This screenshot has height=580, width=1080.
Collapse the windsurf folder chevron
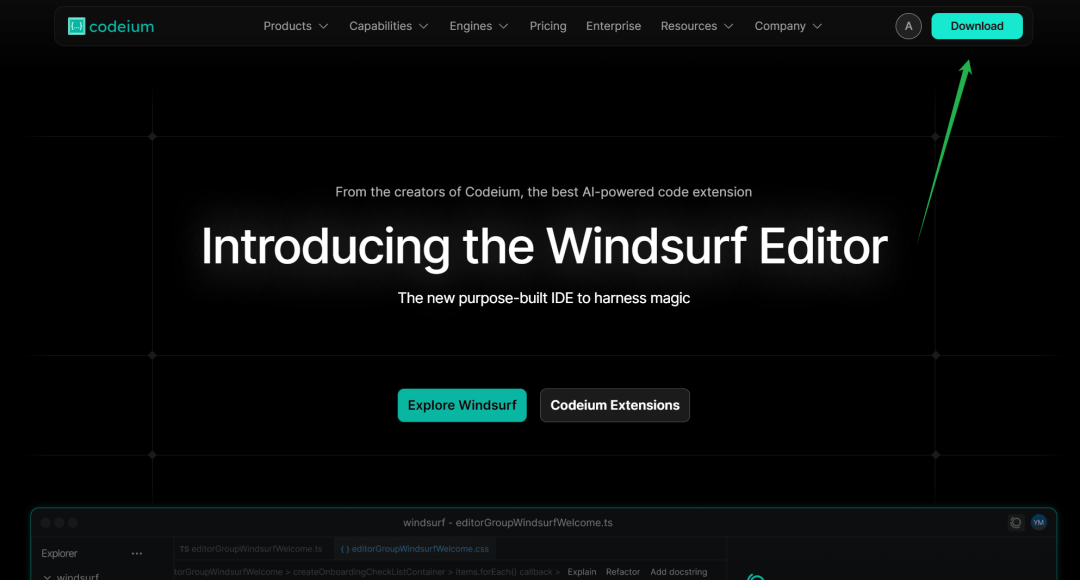click(47, 577)
